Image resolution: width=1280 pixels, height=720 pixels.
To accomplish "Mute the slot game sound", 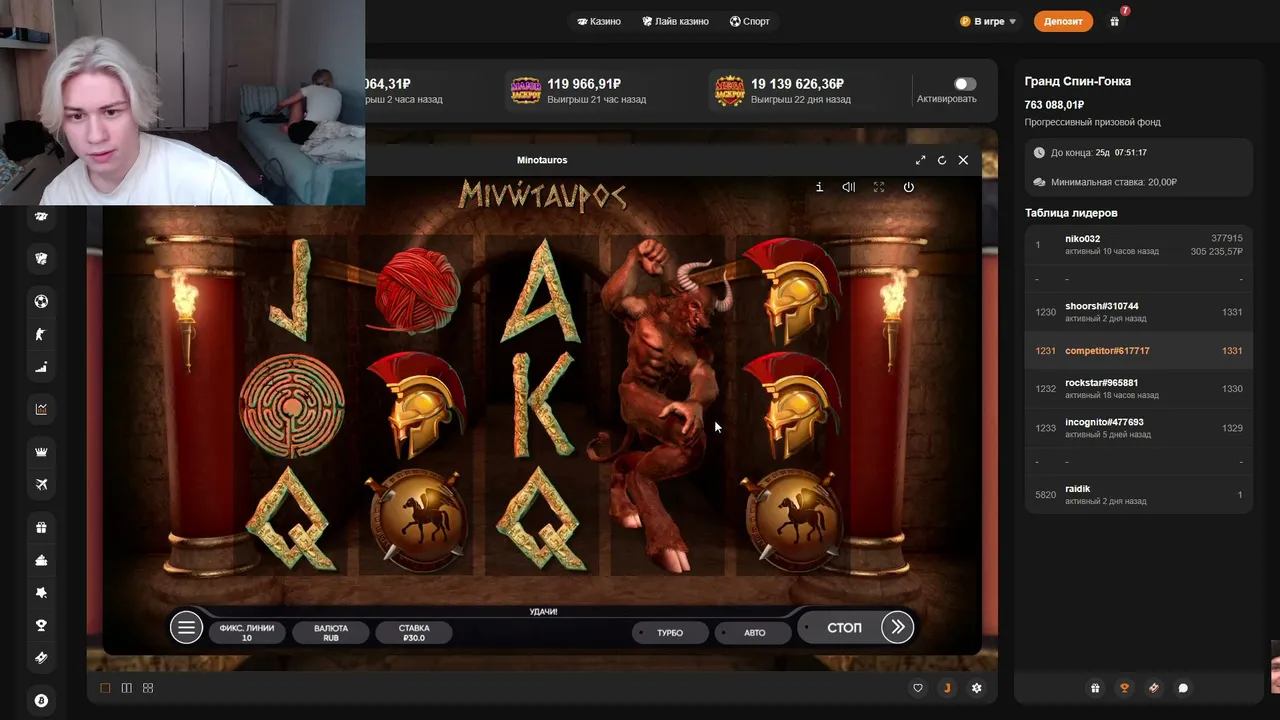I will (x=848, y=187).
